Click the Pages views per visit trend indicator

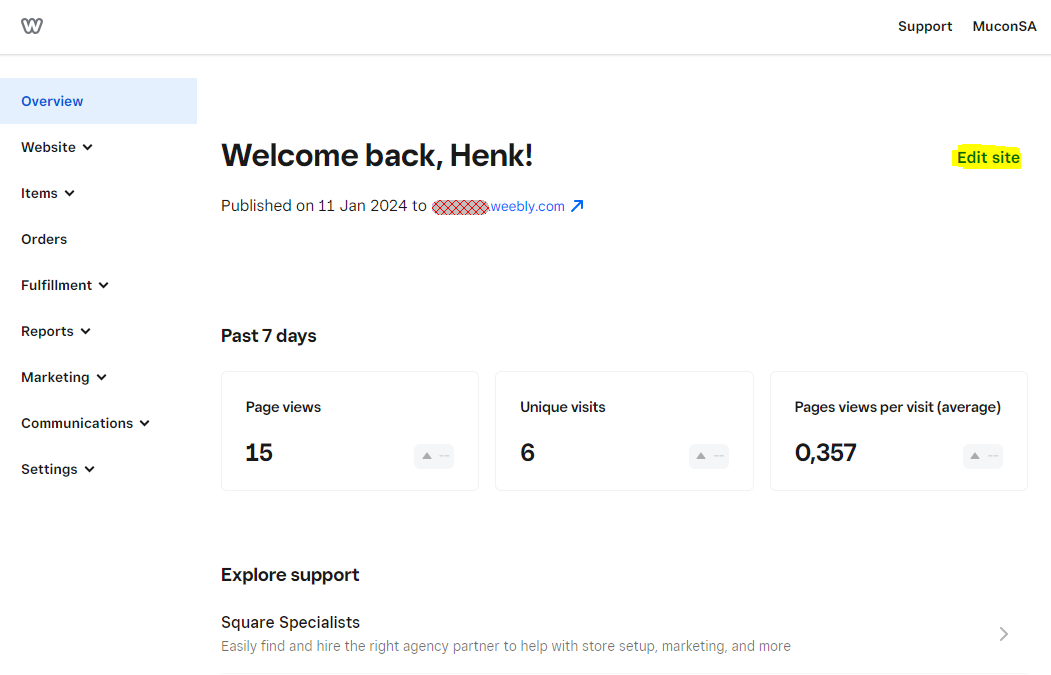(982, 456)
